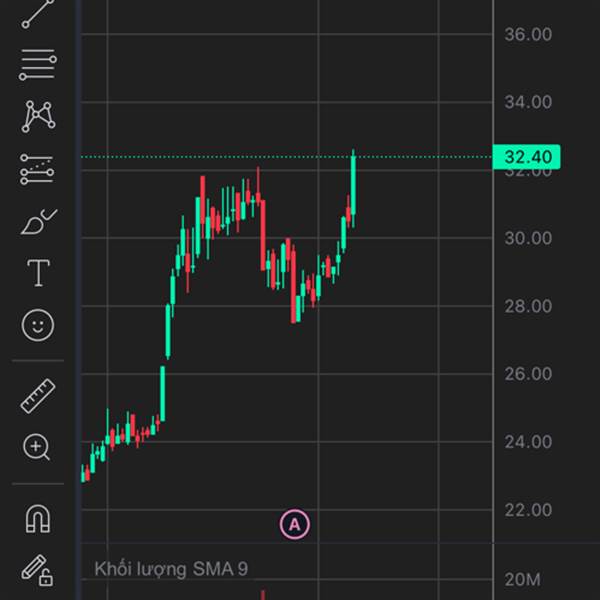Click the 34.00 price axis label
The image size is (600, 600).
click(x=528, y=102)
